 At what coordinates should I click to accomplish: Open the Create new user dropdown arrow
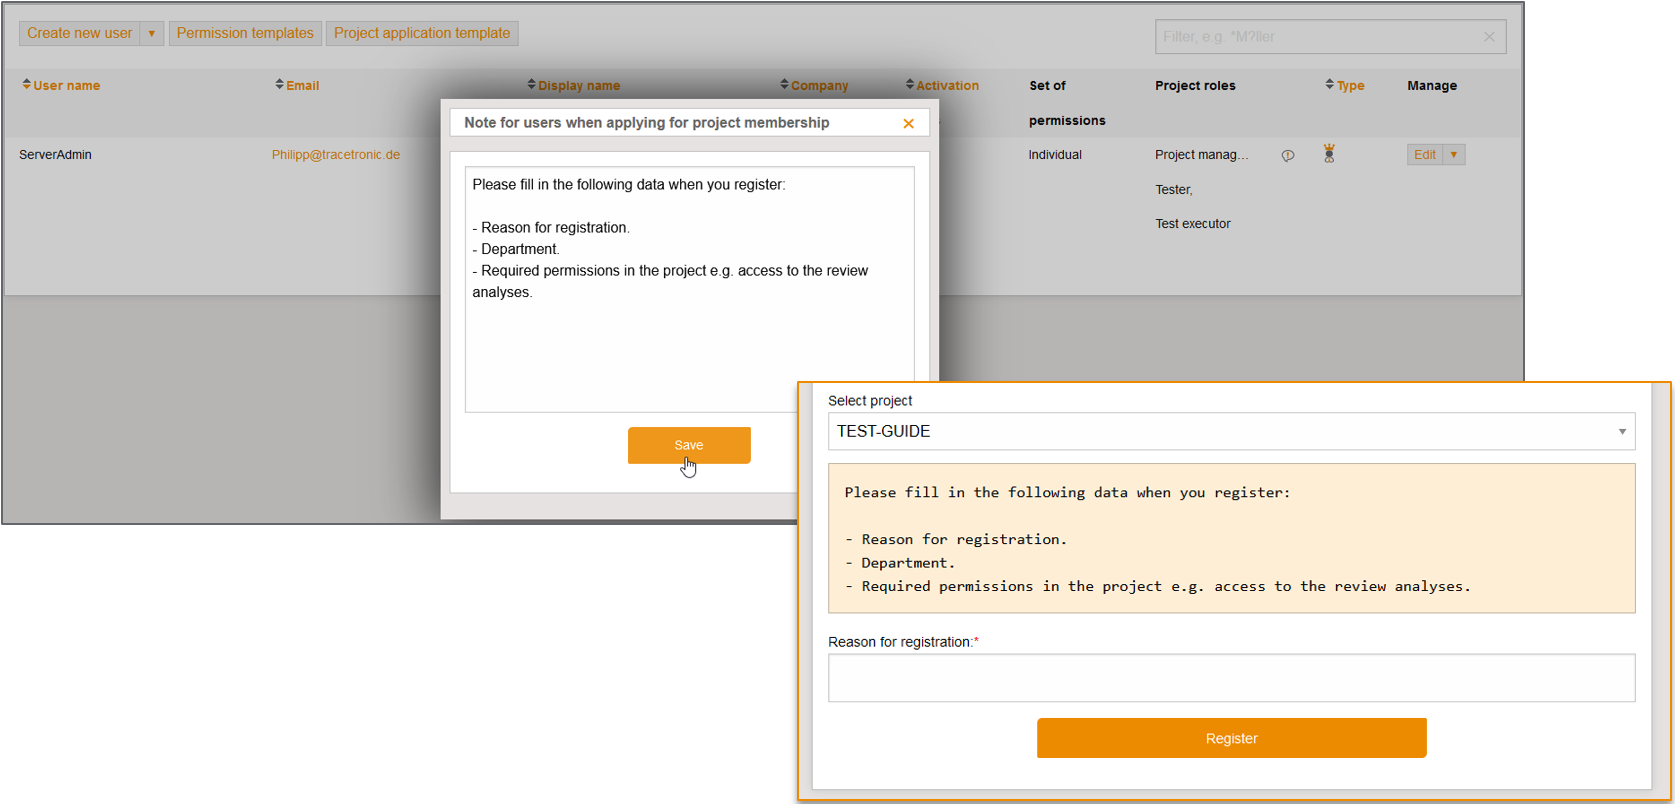point(152,33)
